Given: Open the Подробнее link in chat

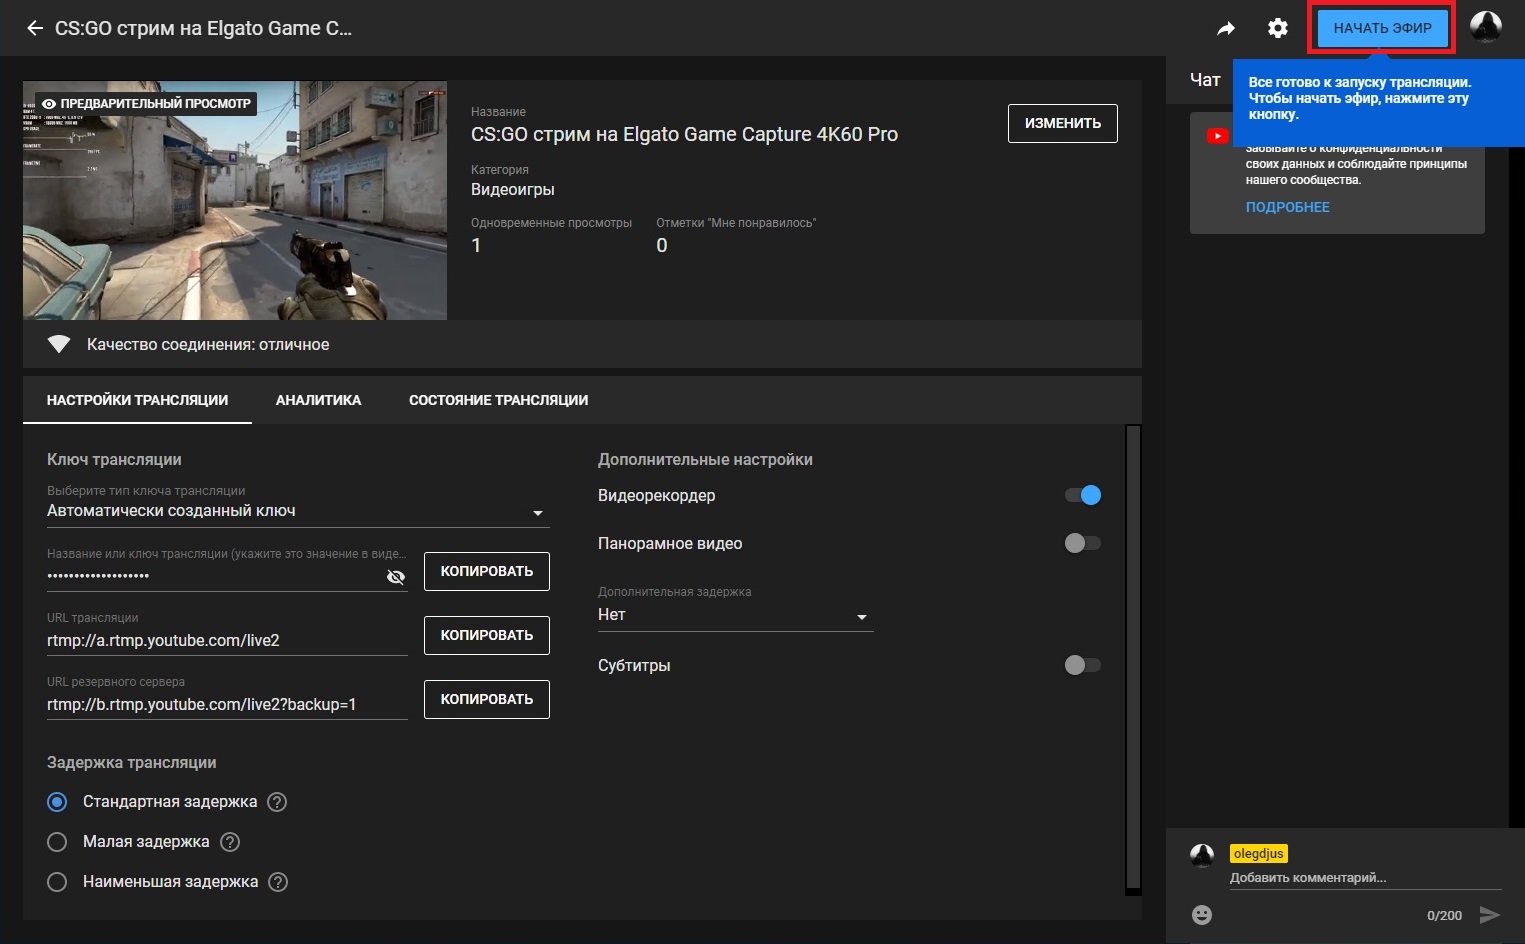Looking at the screenshot, I should 1287,207.
